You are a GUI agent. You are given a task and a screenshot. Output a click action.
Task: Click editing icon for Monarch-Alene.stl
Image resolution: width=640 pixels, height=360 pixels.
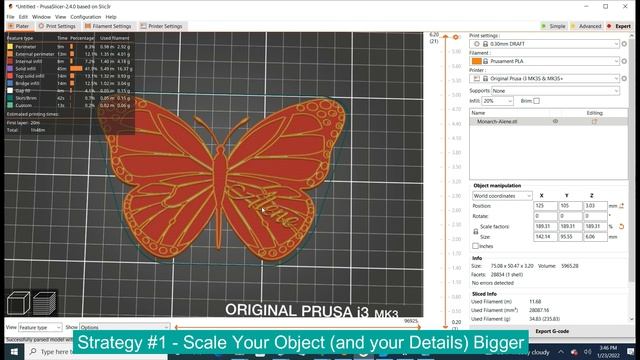(x=594, y=122)
